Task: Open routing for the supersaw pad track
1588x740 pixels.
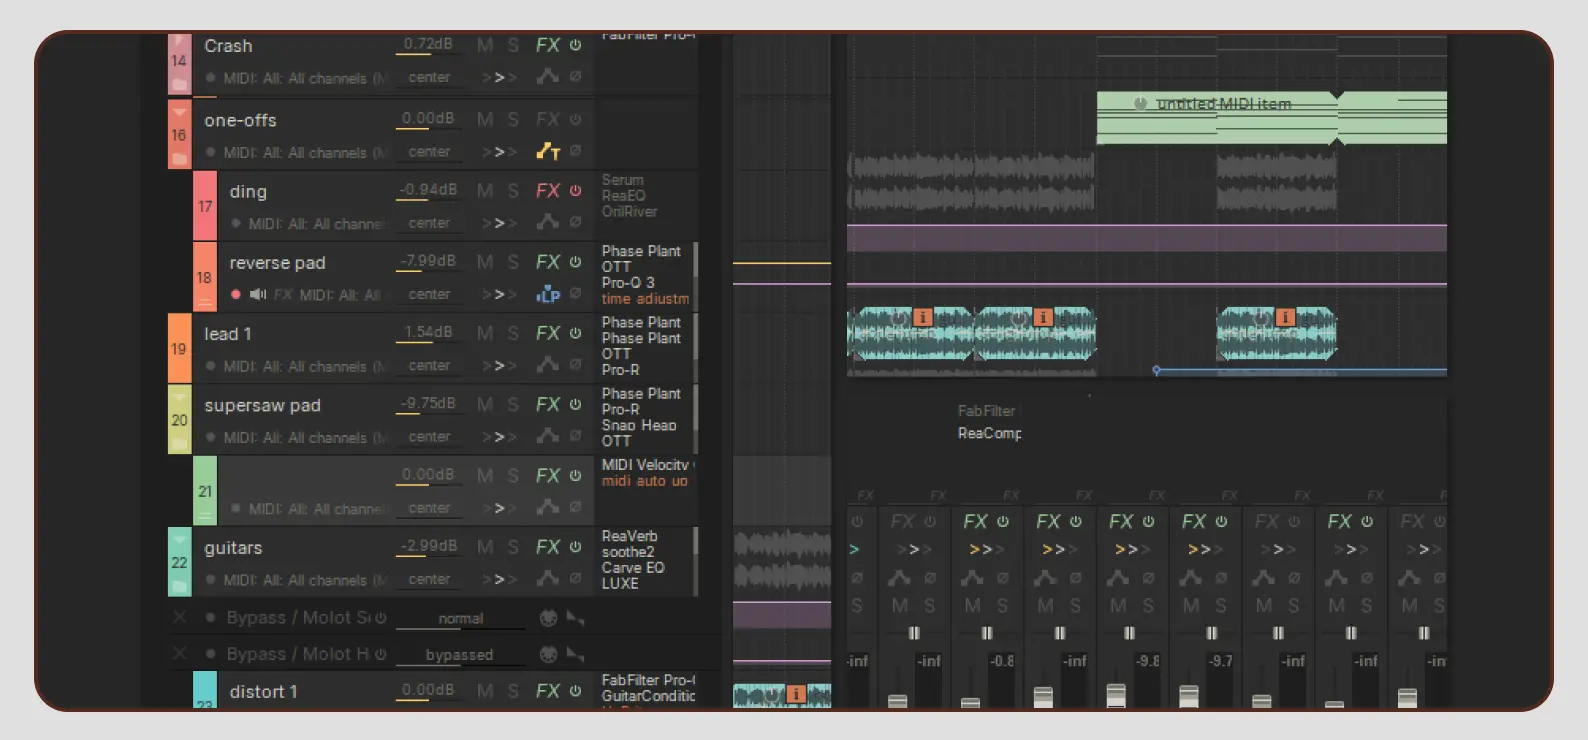Action: pyautogui.click(x=499, y=437)
